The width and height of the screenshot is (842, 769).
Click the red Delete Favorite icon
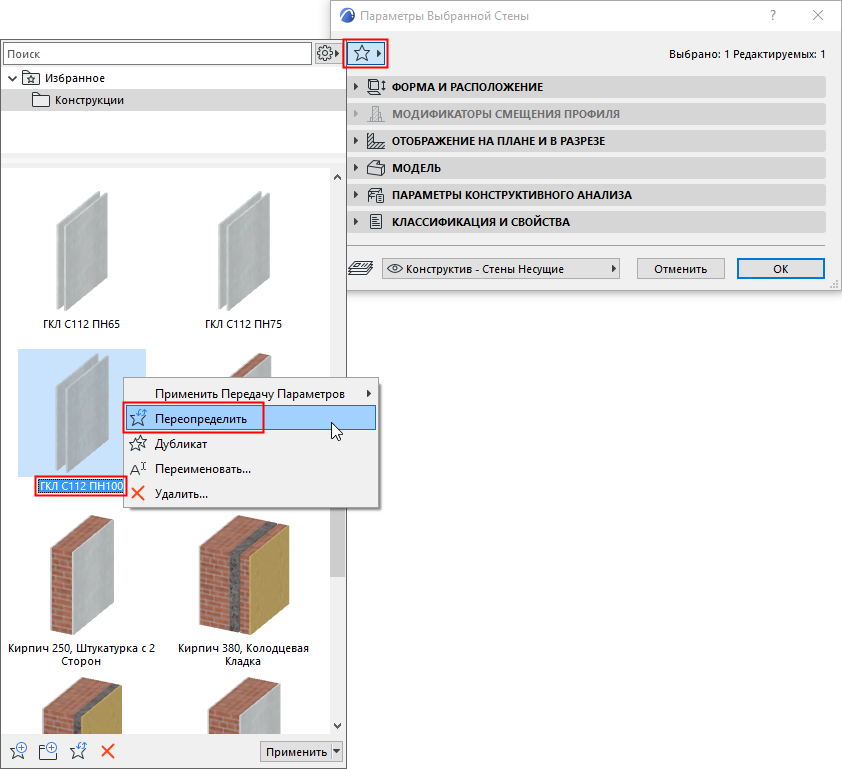[x=108, y=749]
